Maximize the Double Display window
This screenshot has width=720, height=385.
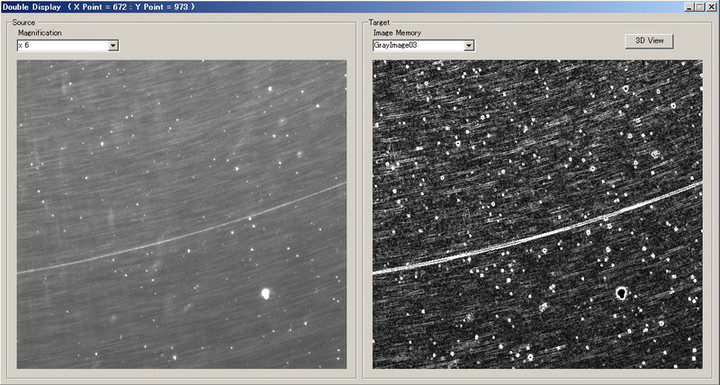pyautogui.click(x=699, y=7)
